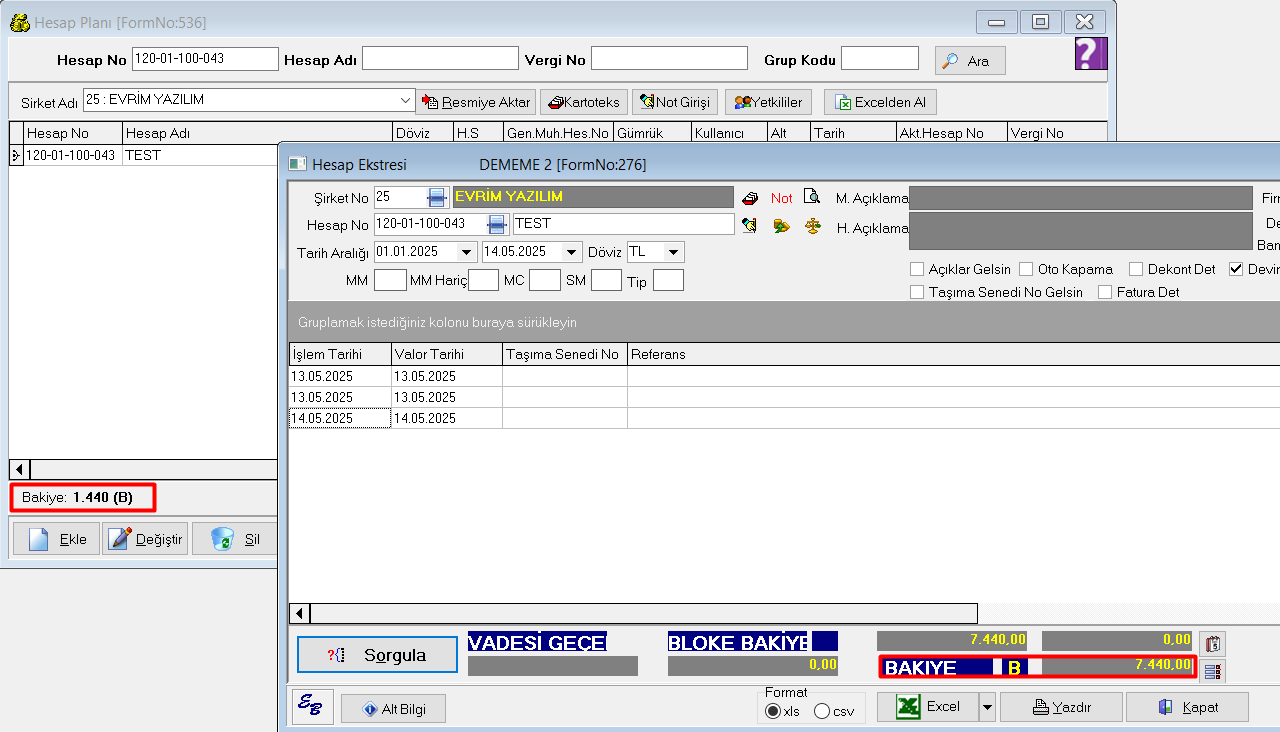Image resolution: width=1280 pixels, height=732 pixels.
Task: Expand the Şirket Adı company dropdown
Action: (x=405, y=100)
